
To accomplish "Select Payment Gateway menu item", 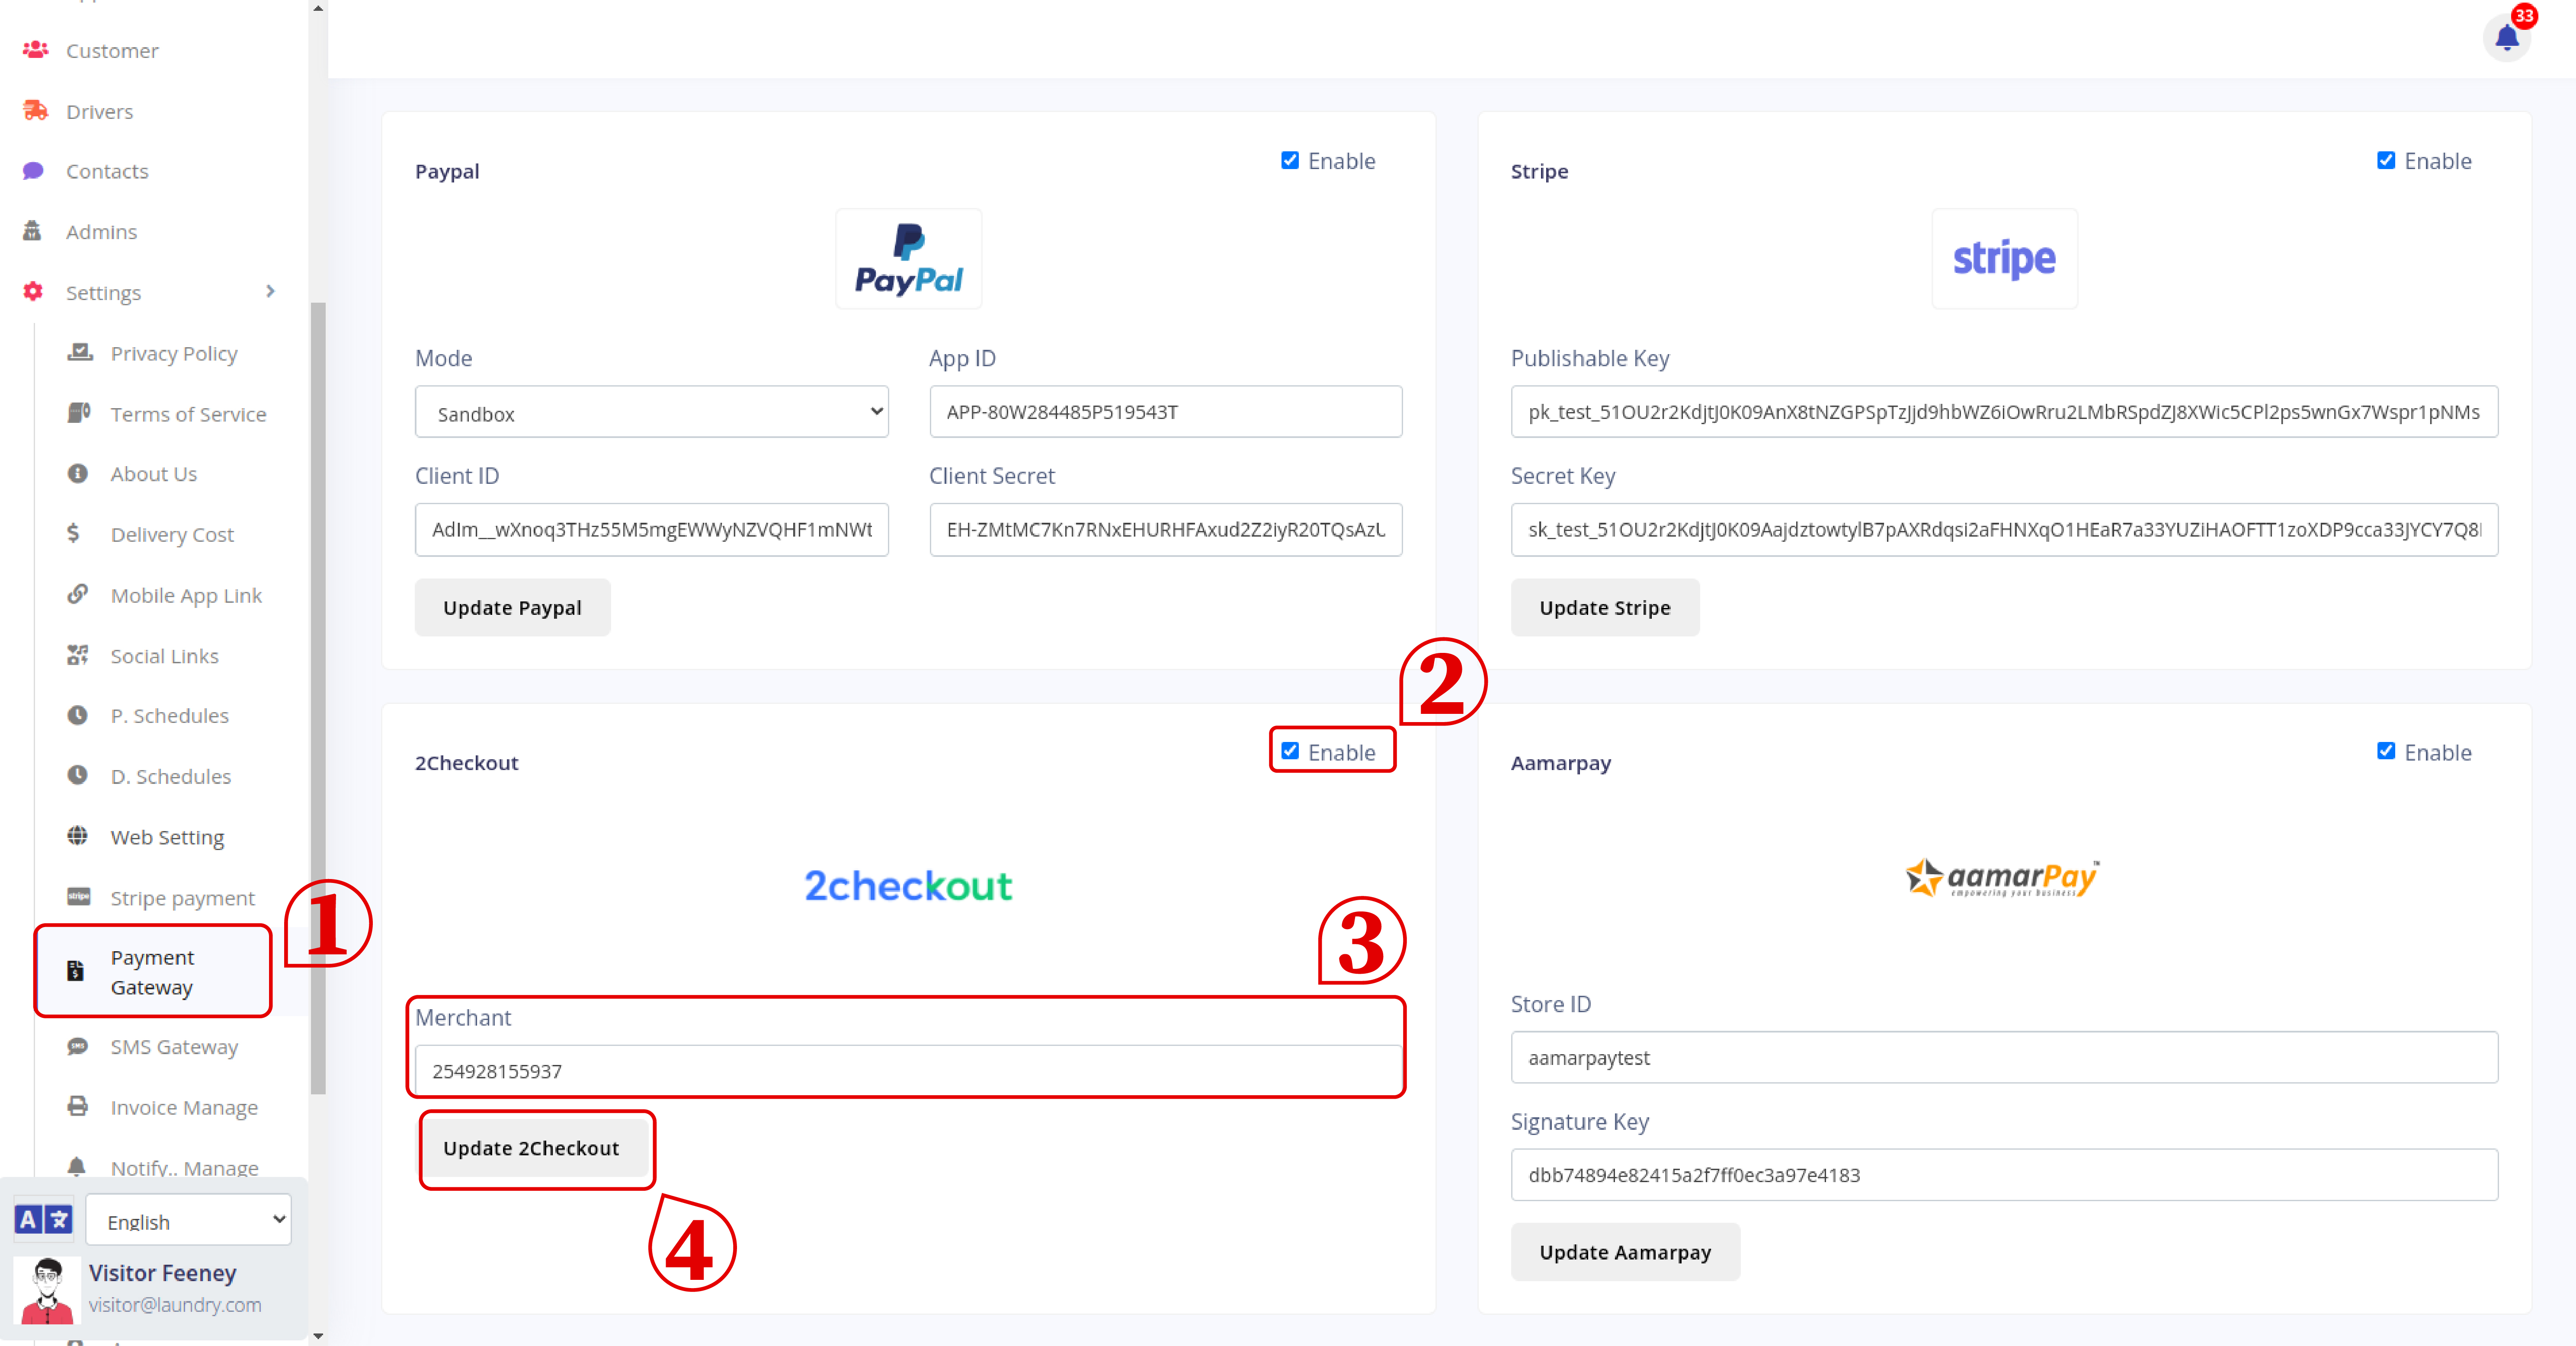I will coord(153,971).
